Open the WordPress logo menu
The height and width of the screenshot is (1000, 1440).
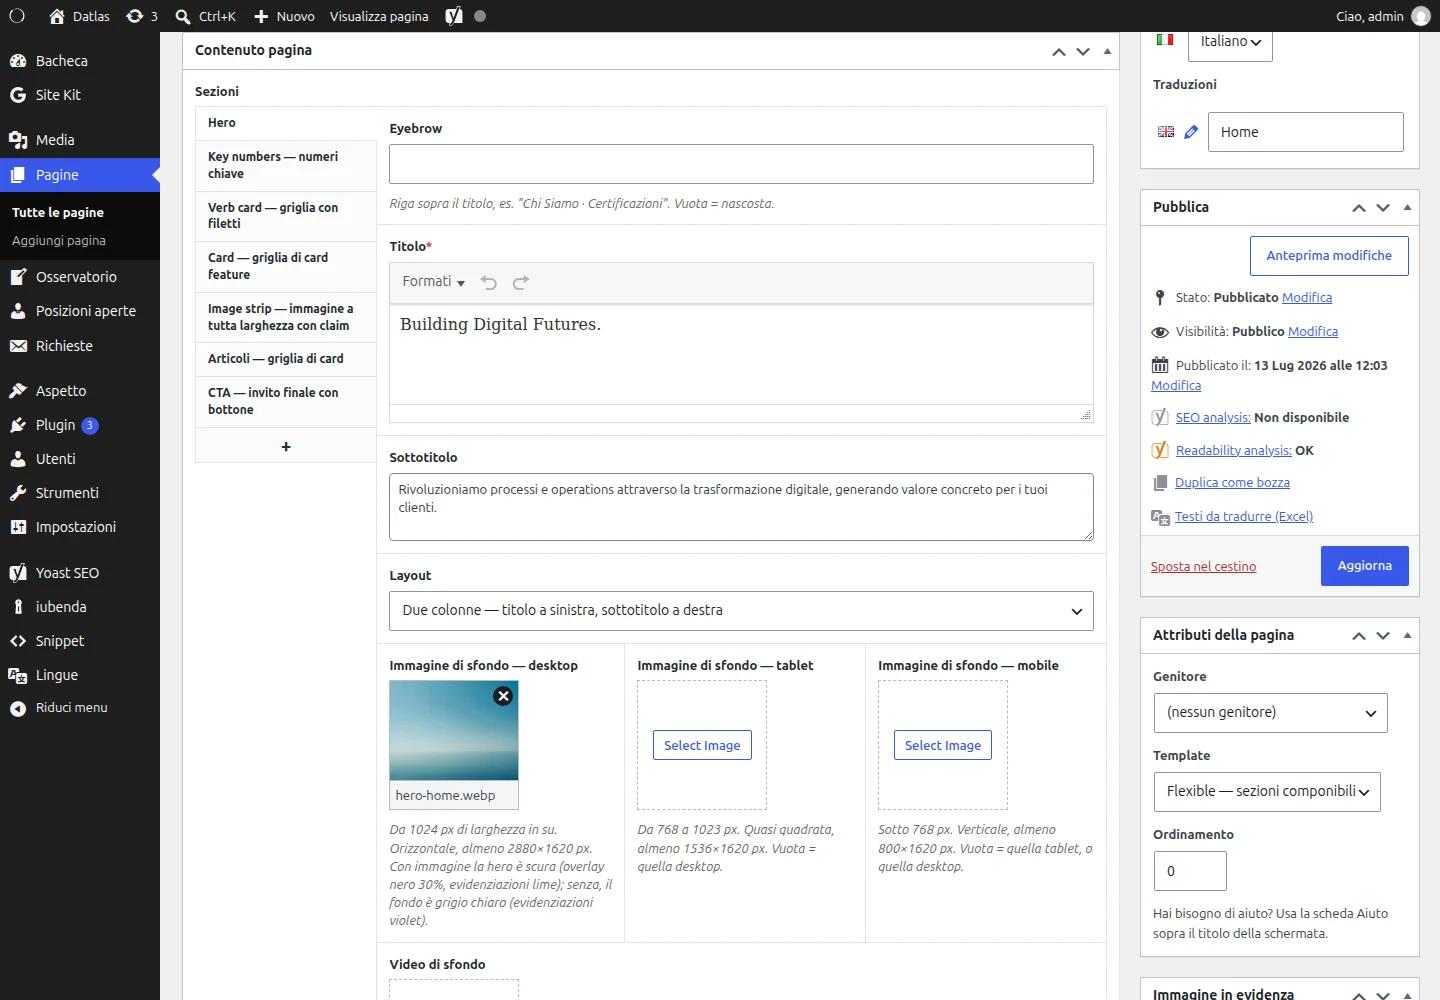click(17, 16)
